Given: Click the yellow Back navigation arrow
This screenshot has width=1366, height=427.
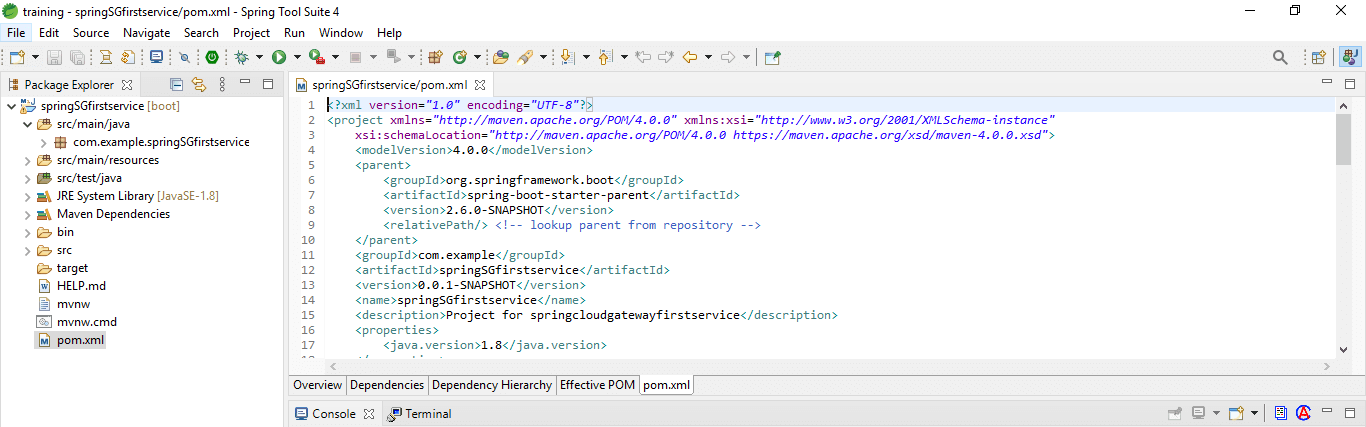Looking at the screenshot, I should [x=690, y=58].
